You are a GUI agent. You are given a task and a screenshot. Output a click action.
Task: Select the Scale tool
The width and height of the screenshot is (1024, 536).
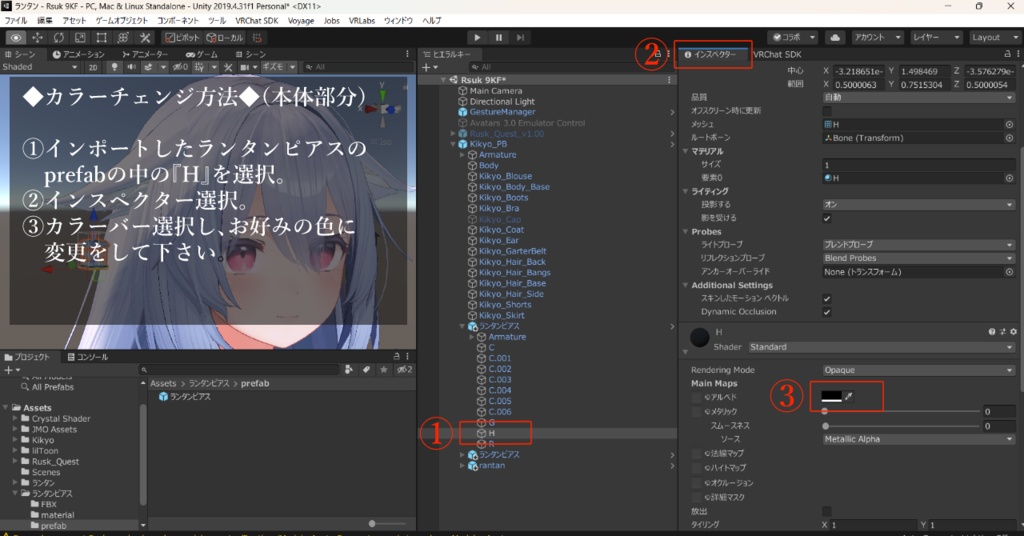click(80, 38)
